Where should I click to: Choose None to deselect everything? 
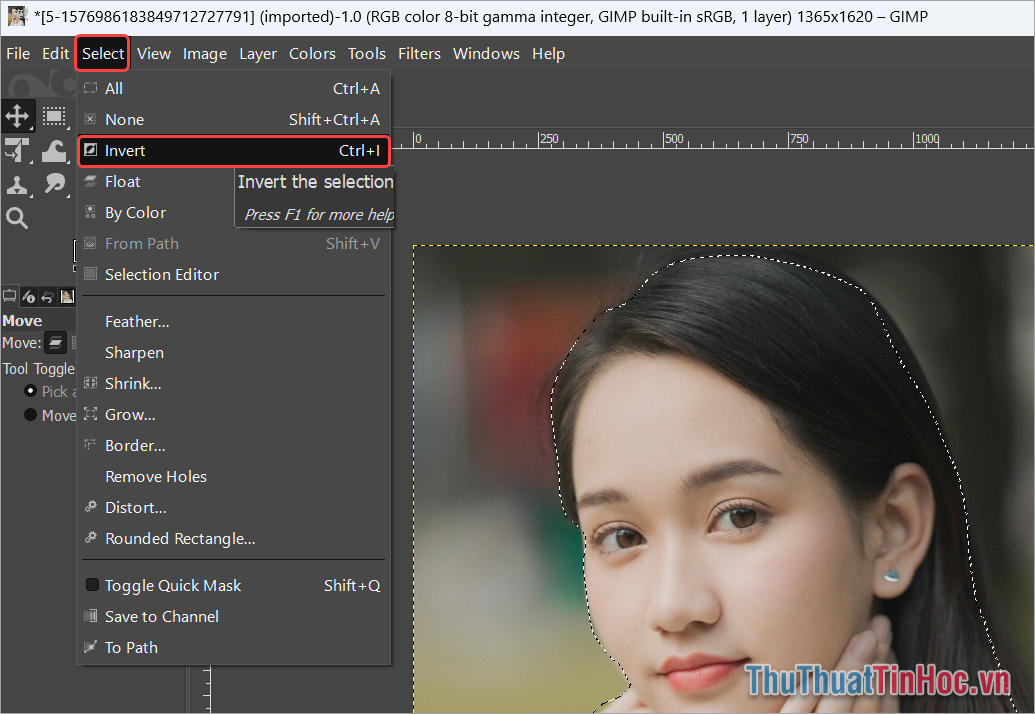[234, 119]
